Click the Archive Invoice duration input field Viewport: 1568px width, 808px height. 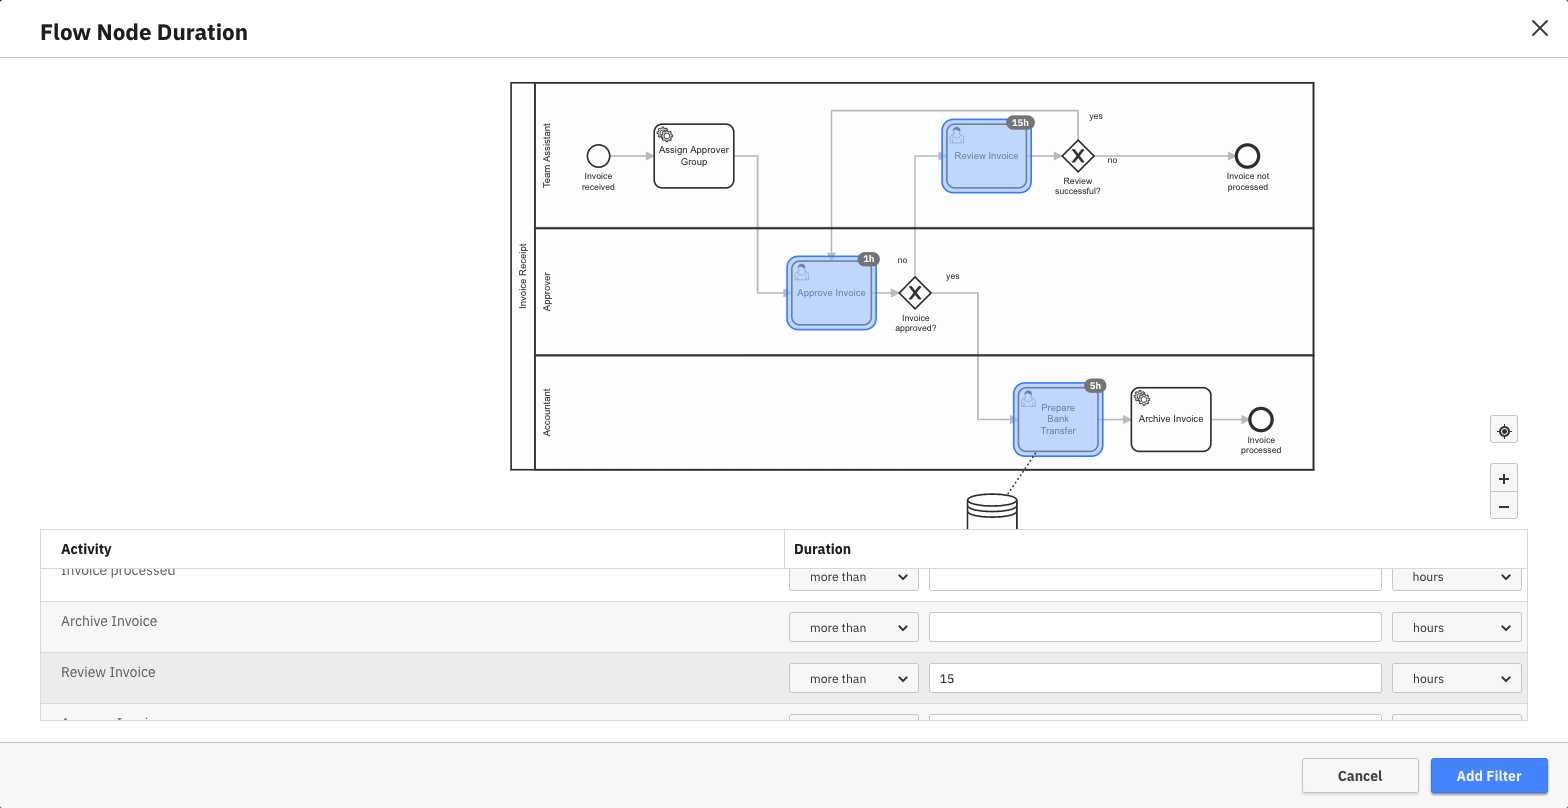[1154, 628]
